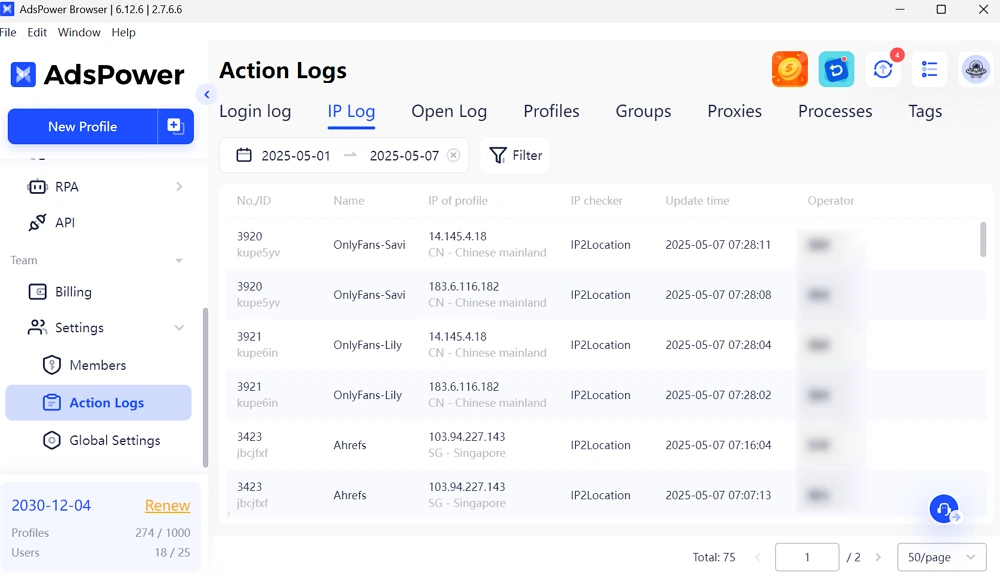
Task: Open the 50/page dropdown
Action: [941, 557]
